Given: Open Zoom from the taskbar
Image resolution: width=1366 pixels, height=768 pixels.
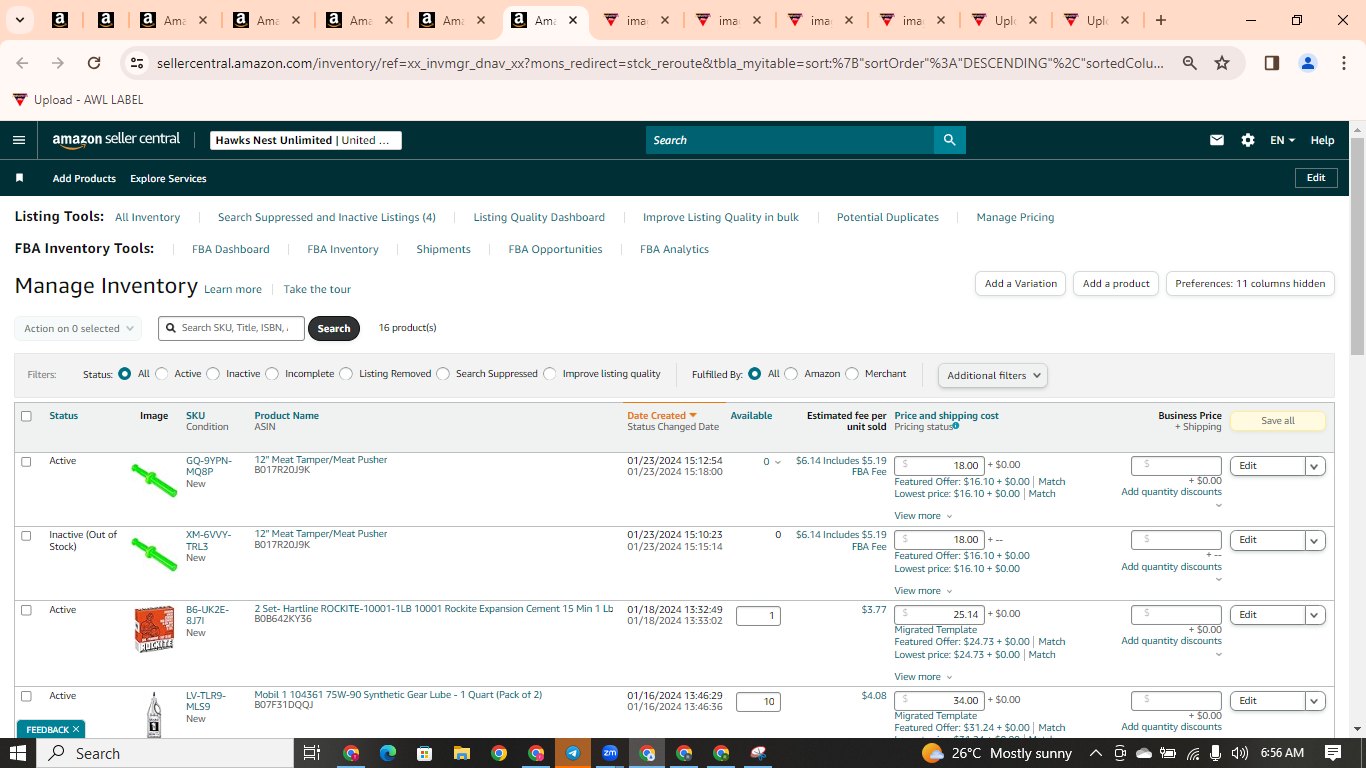Looking at the screenshot, I should 610,753.
